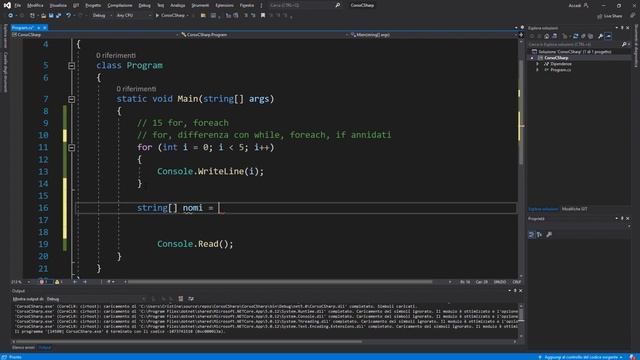Open the Any CPU platform dropdown
640x360 pixels.
[133, 16]
